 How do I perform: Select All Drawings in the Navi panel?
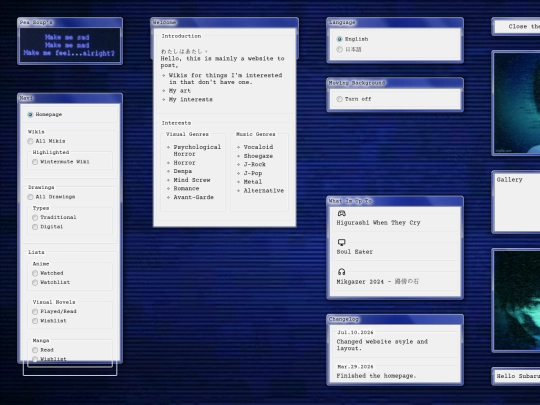pyautogui.click(x=30, y=197)
